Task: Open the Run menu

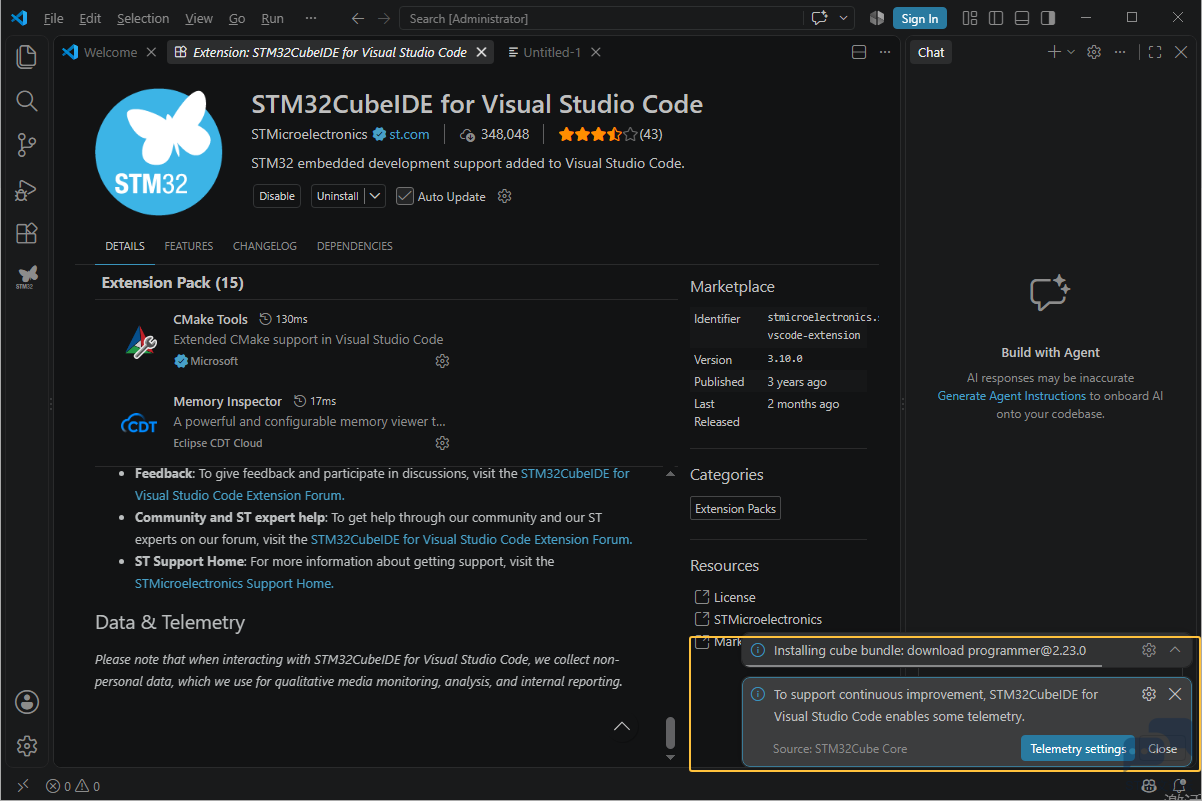Action: (x=272, y=18)
